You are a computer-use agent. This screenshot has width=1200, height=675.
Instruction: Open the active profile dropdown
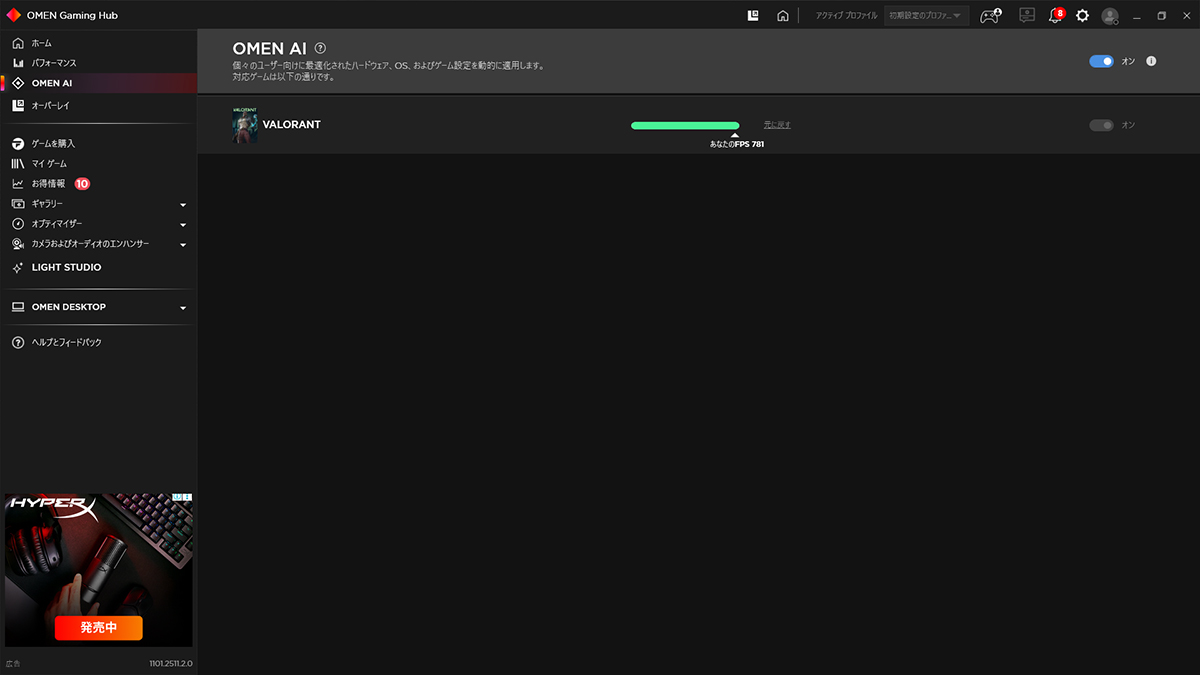[926, 16]
